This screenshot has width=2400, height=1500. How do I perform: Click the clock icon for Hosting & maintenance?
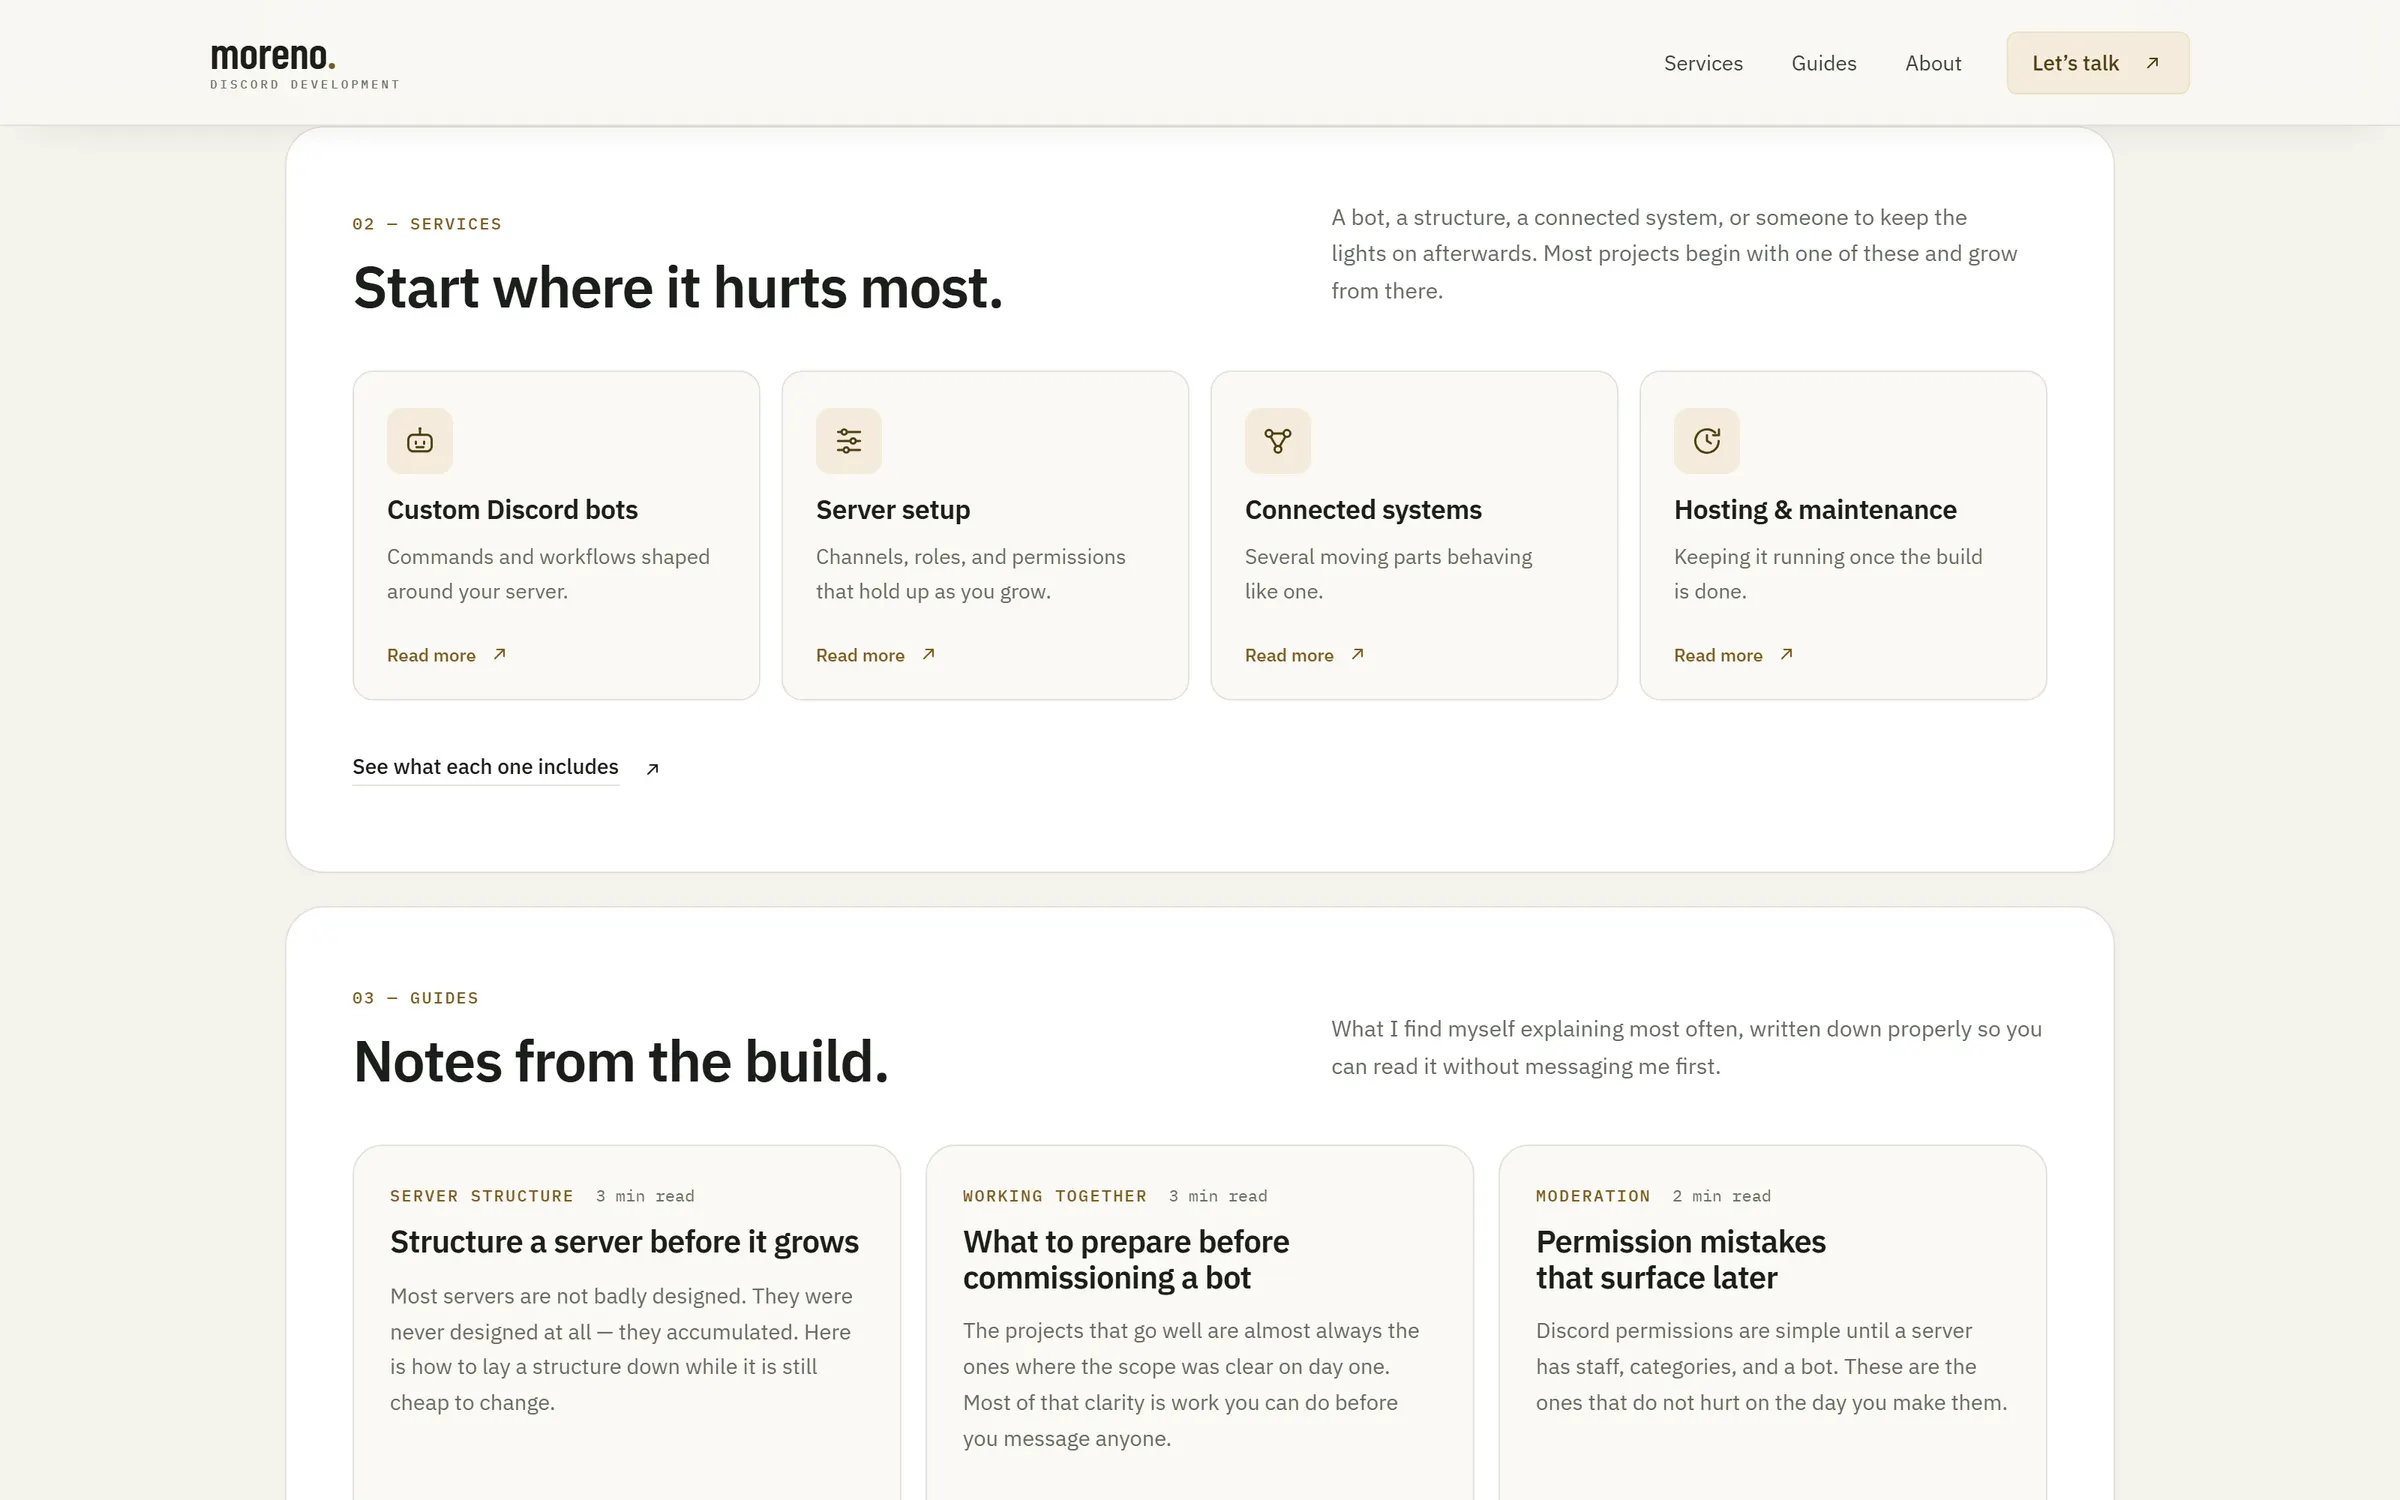(x=1707, y=441)
